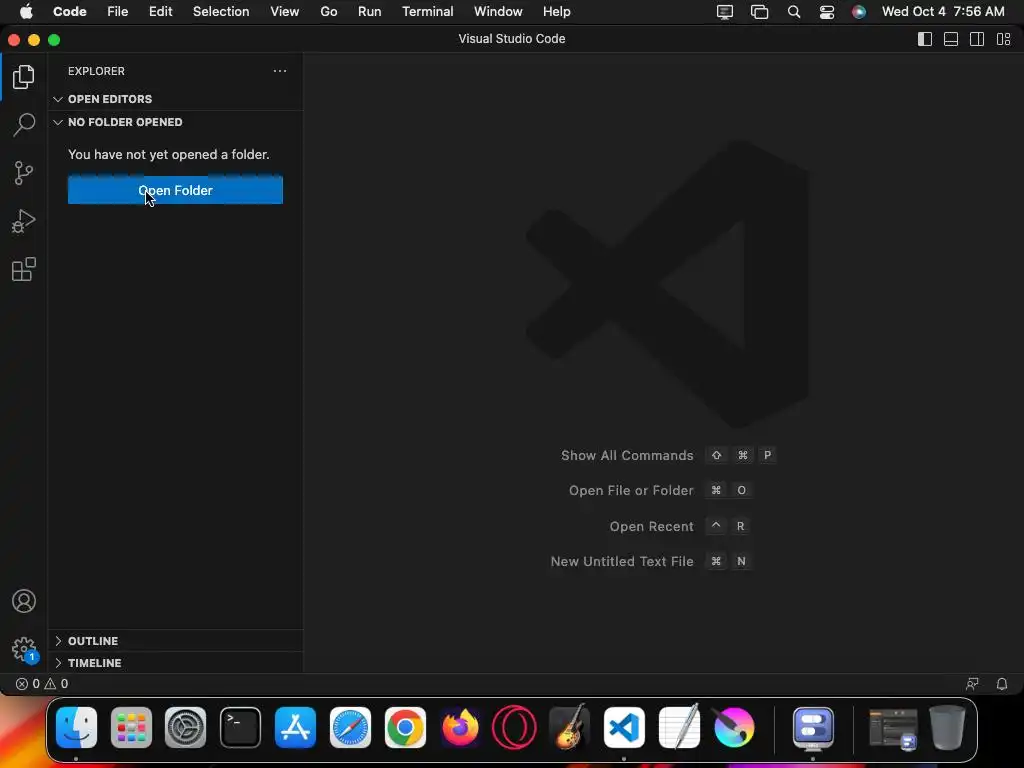Open the Window menu
The height and width of the screenshot is (768, 1024).
[498, 12]
